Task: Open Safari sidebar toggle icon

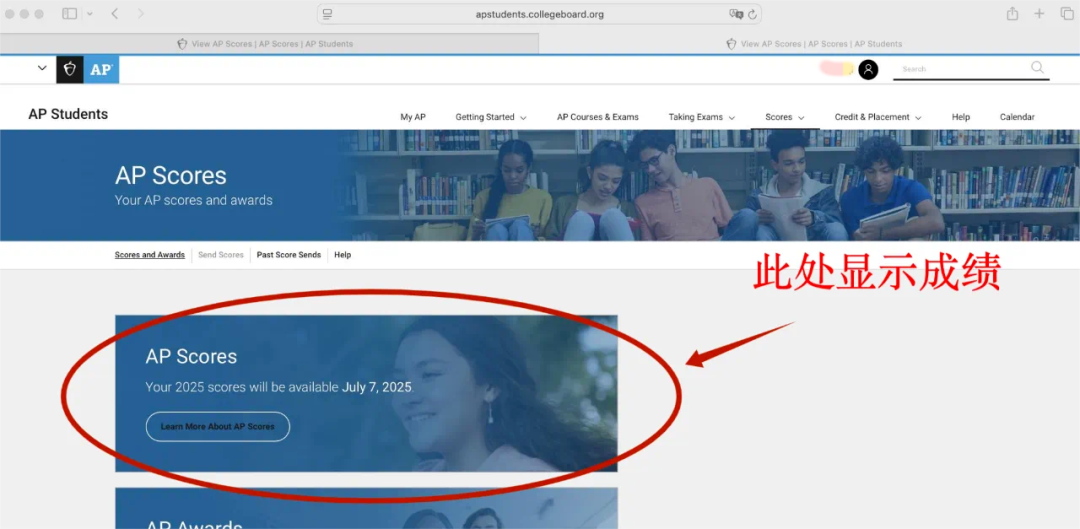Action: pyautogui.click(x=70, y=14)
